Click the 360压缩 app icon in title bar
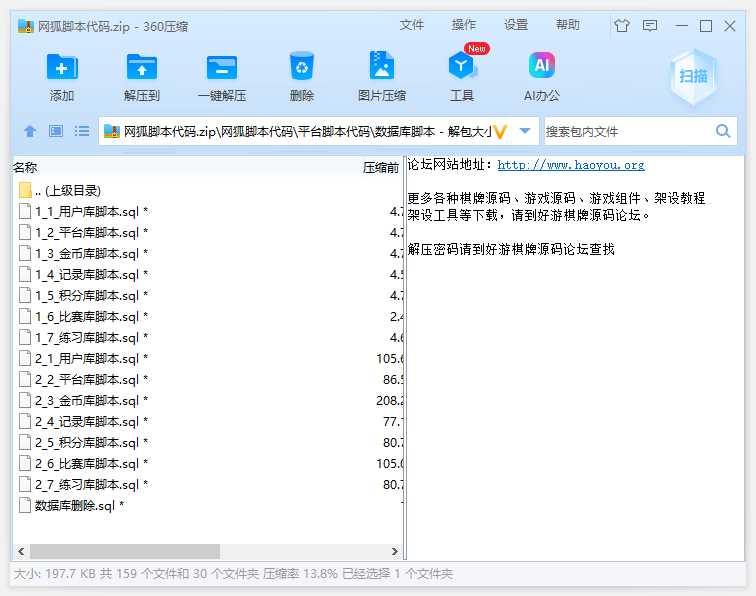The height and width of the screenshot is (596, 756). click(26, 26)
